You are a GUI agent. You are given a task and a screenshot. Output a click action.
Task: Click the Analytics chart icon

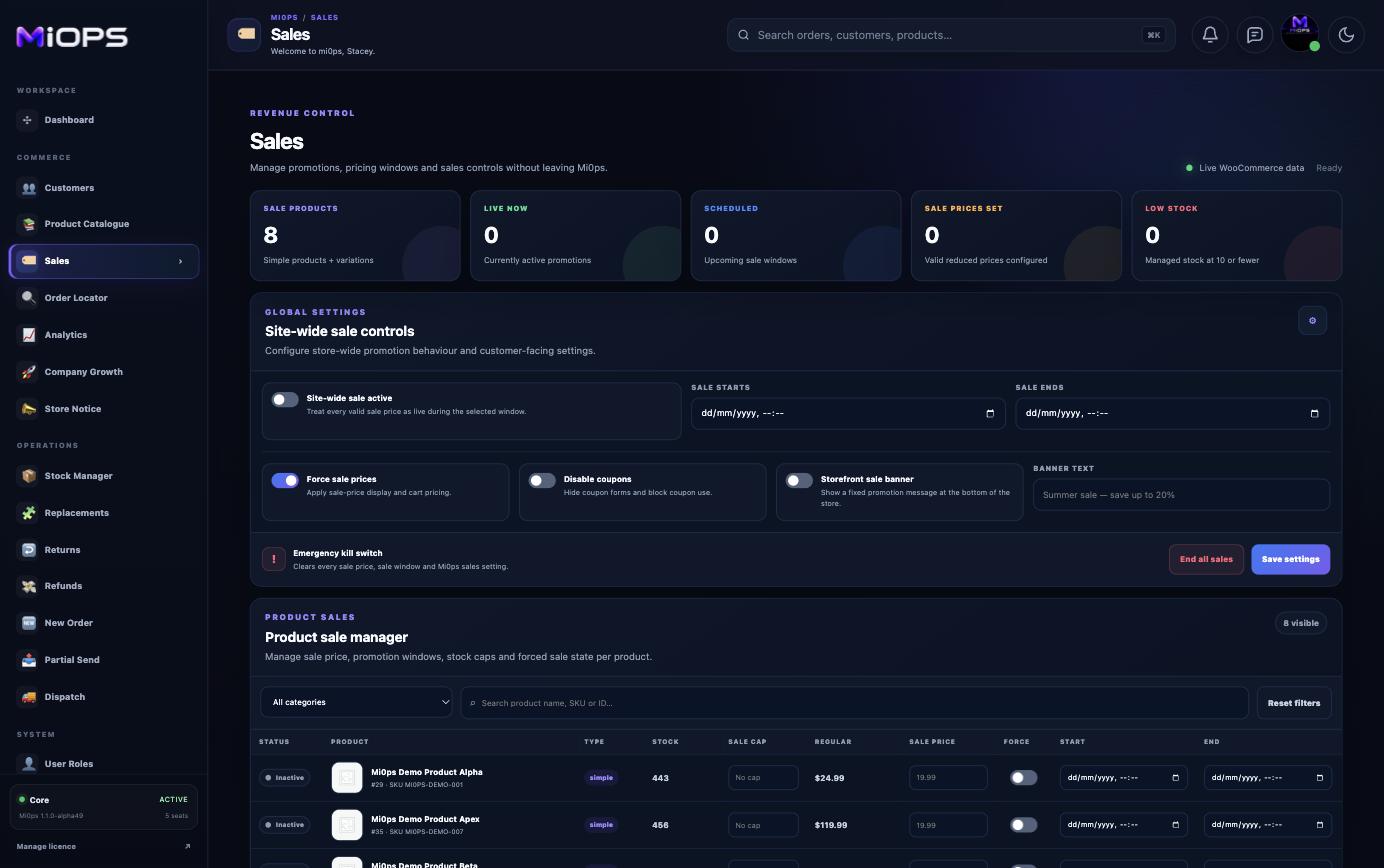[28, 335]
